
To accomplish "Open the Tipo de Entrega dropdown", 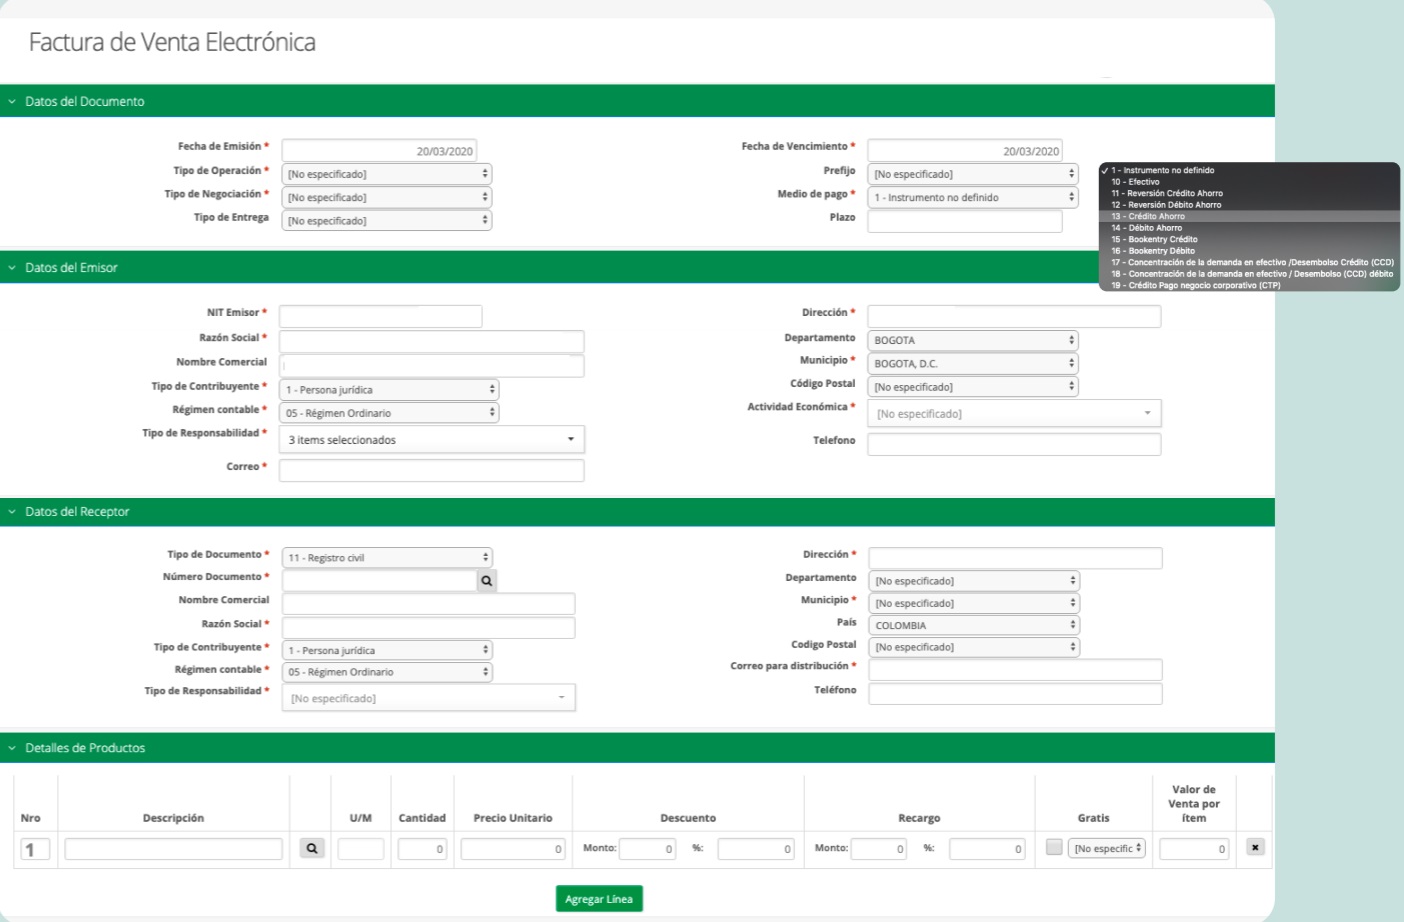I will pos(387,220).
